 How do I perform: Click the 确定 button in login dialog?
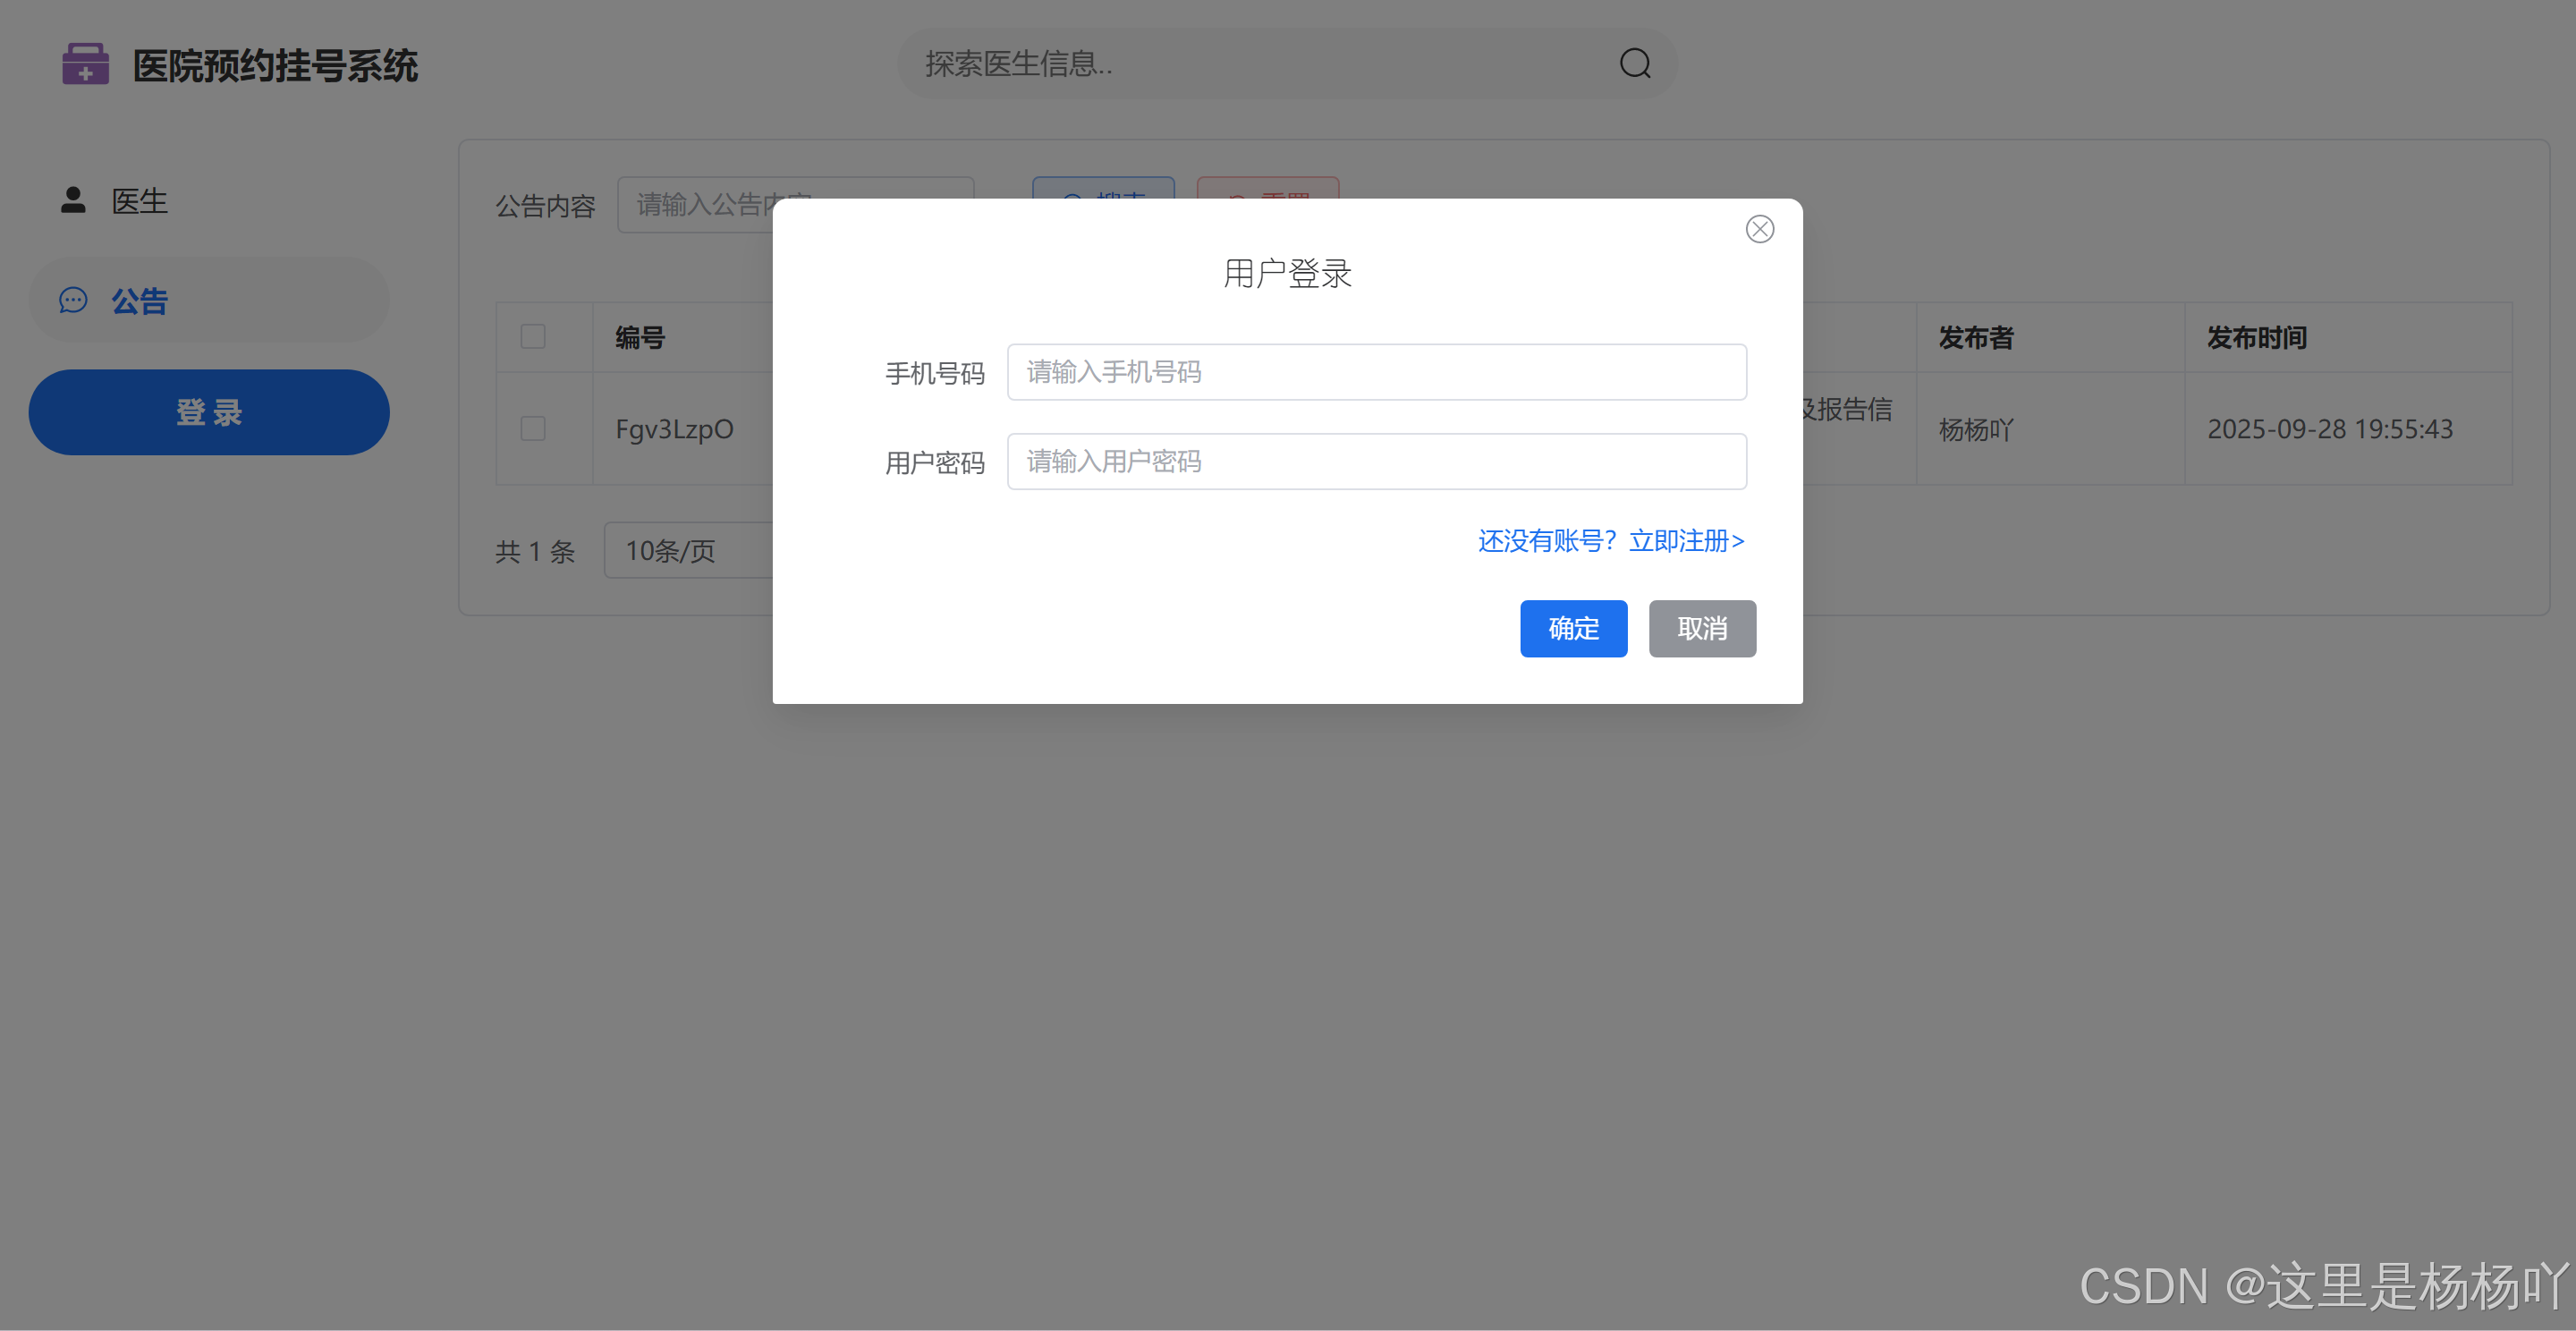pyautogui.click(x=1573, y=628)
